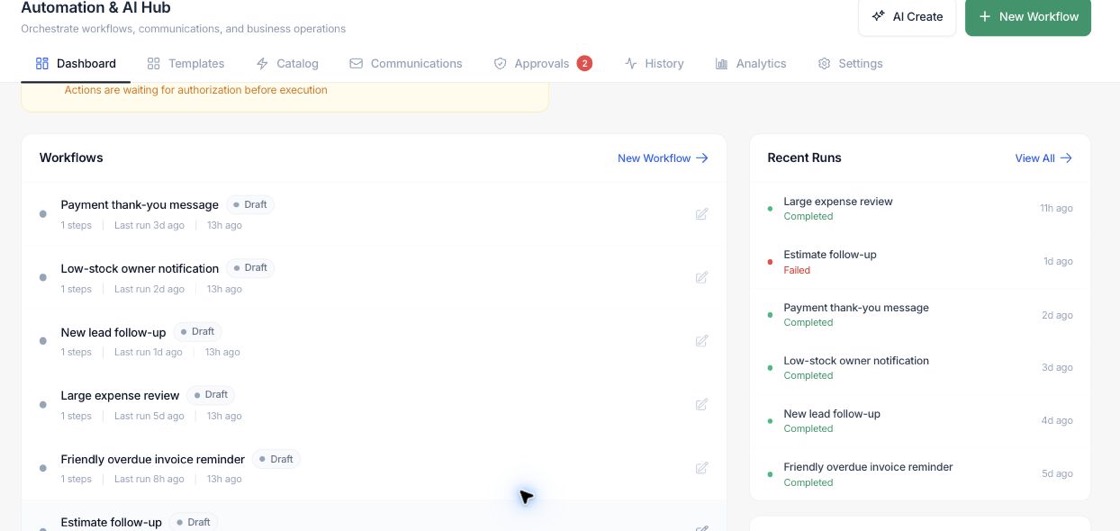
Task: Click the Analytics bar chart icon
Action: coord(721,64)
